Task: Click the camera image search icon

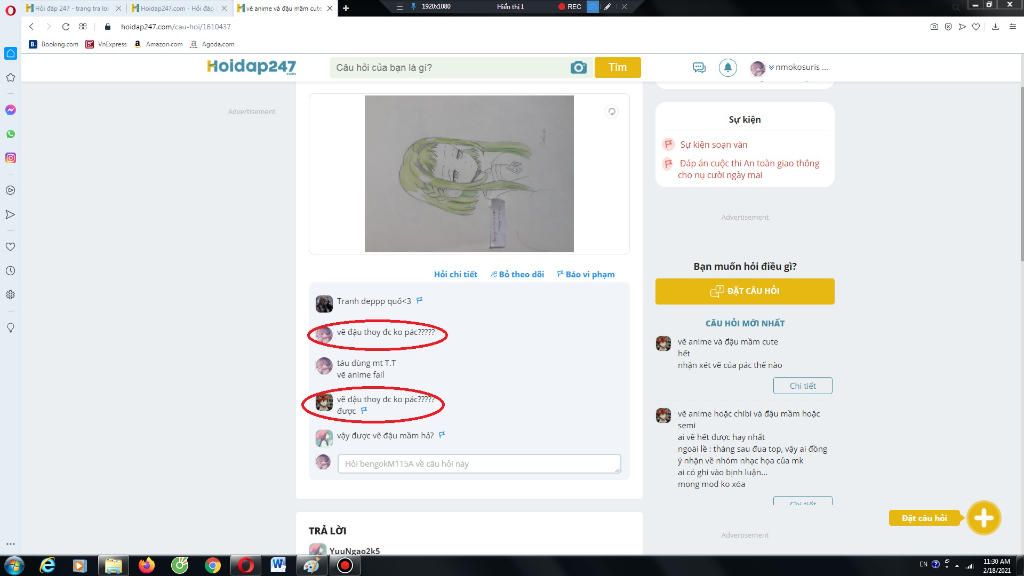Action: point(578,67)
